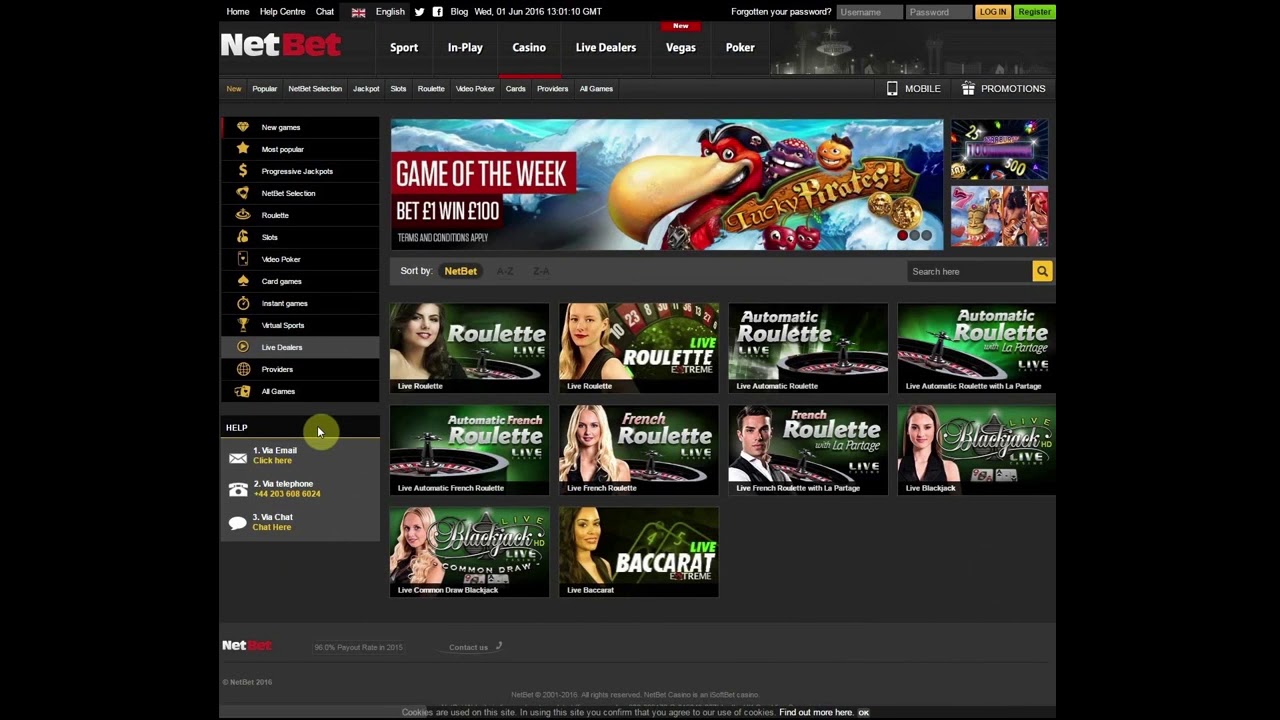Click the Slots sidebar icon

[x=242, y=237]
